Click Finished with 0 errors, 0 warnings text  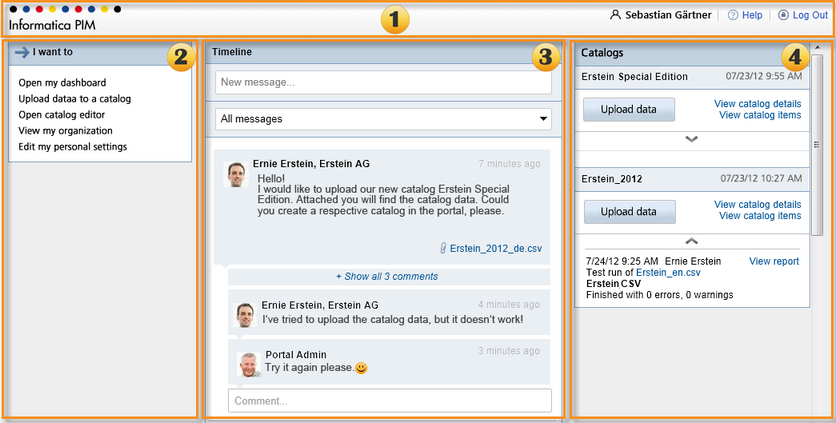click(x=660, y=294)
